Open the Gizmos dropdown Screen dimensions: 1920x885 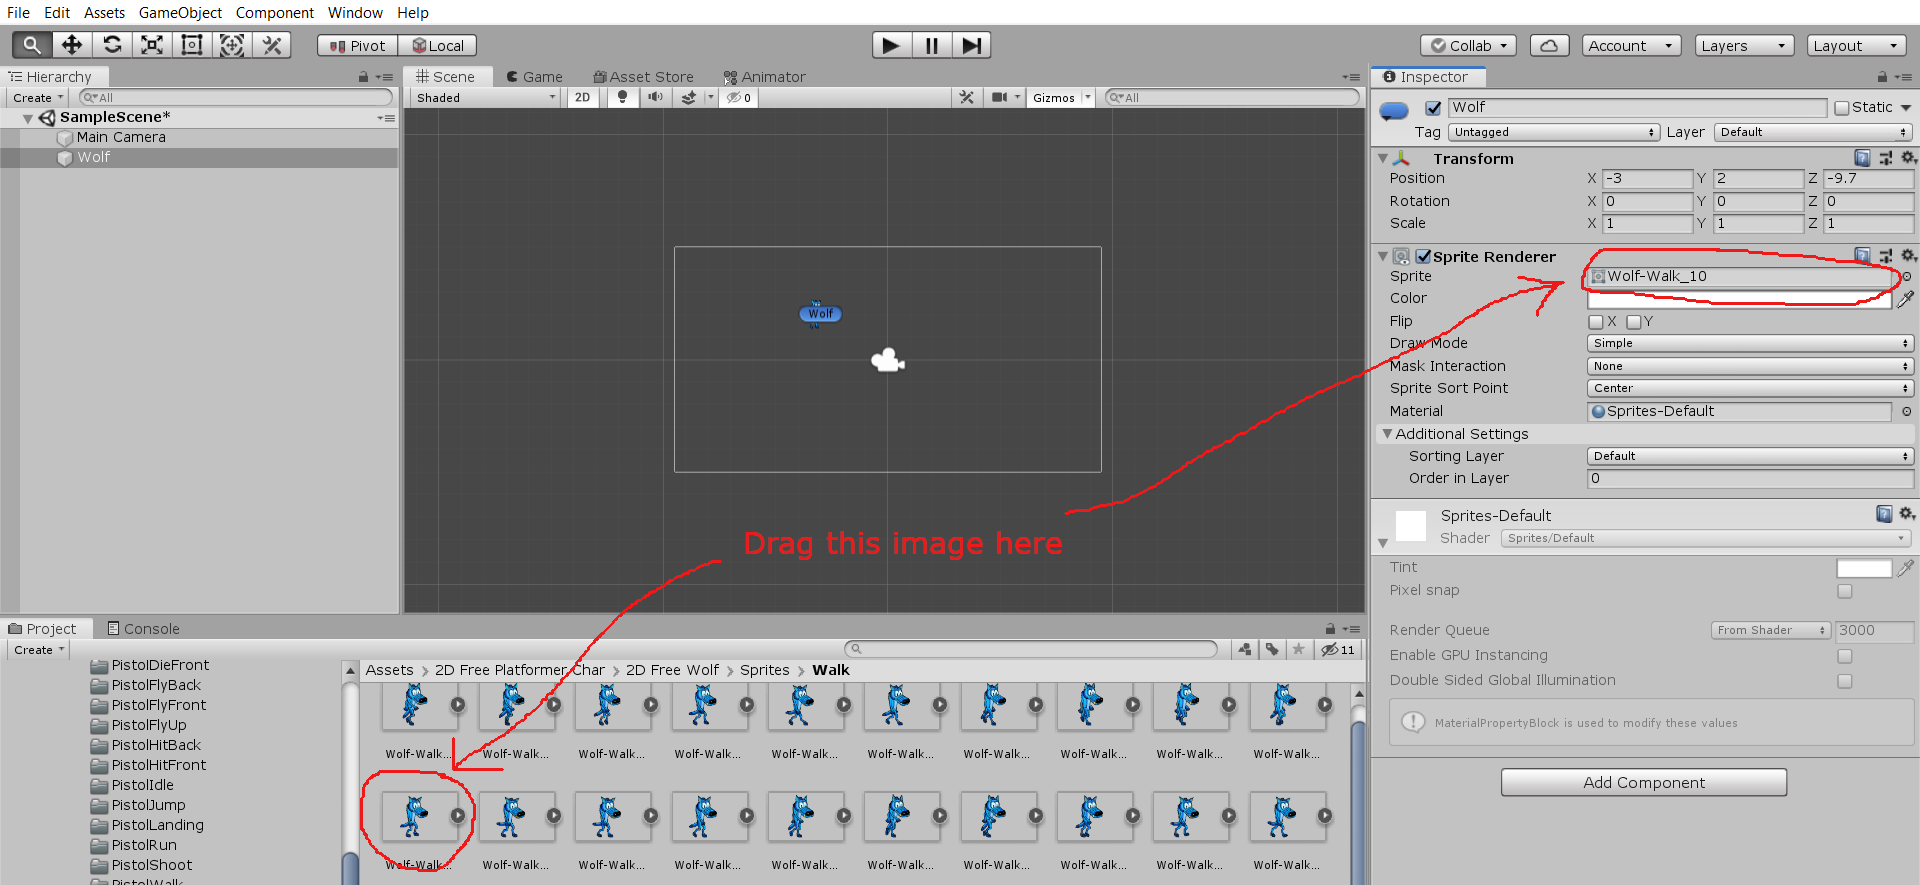click(1061, 98)
